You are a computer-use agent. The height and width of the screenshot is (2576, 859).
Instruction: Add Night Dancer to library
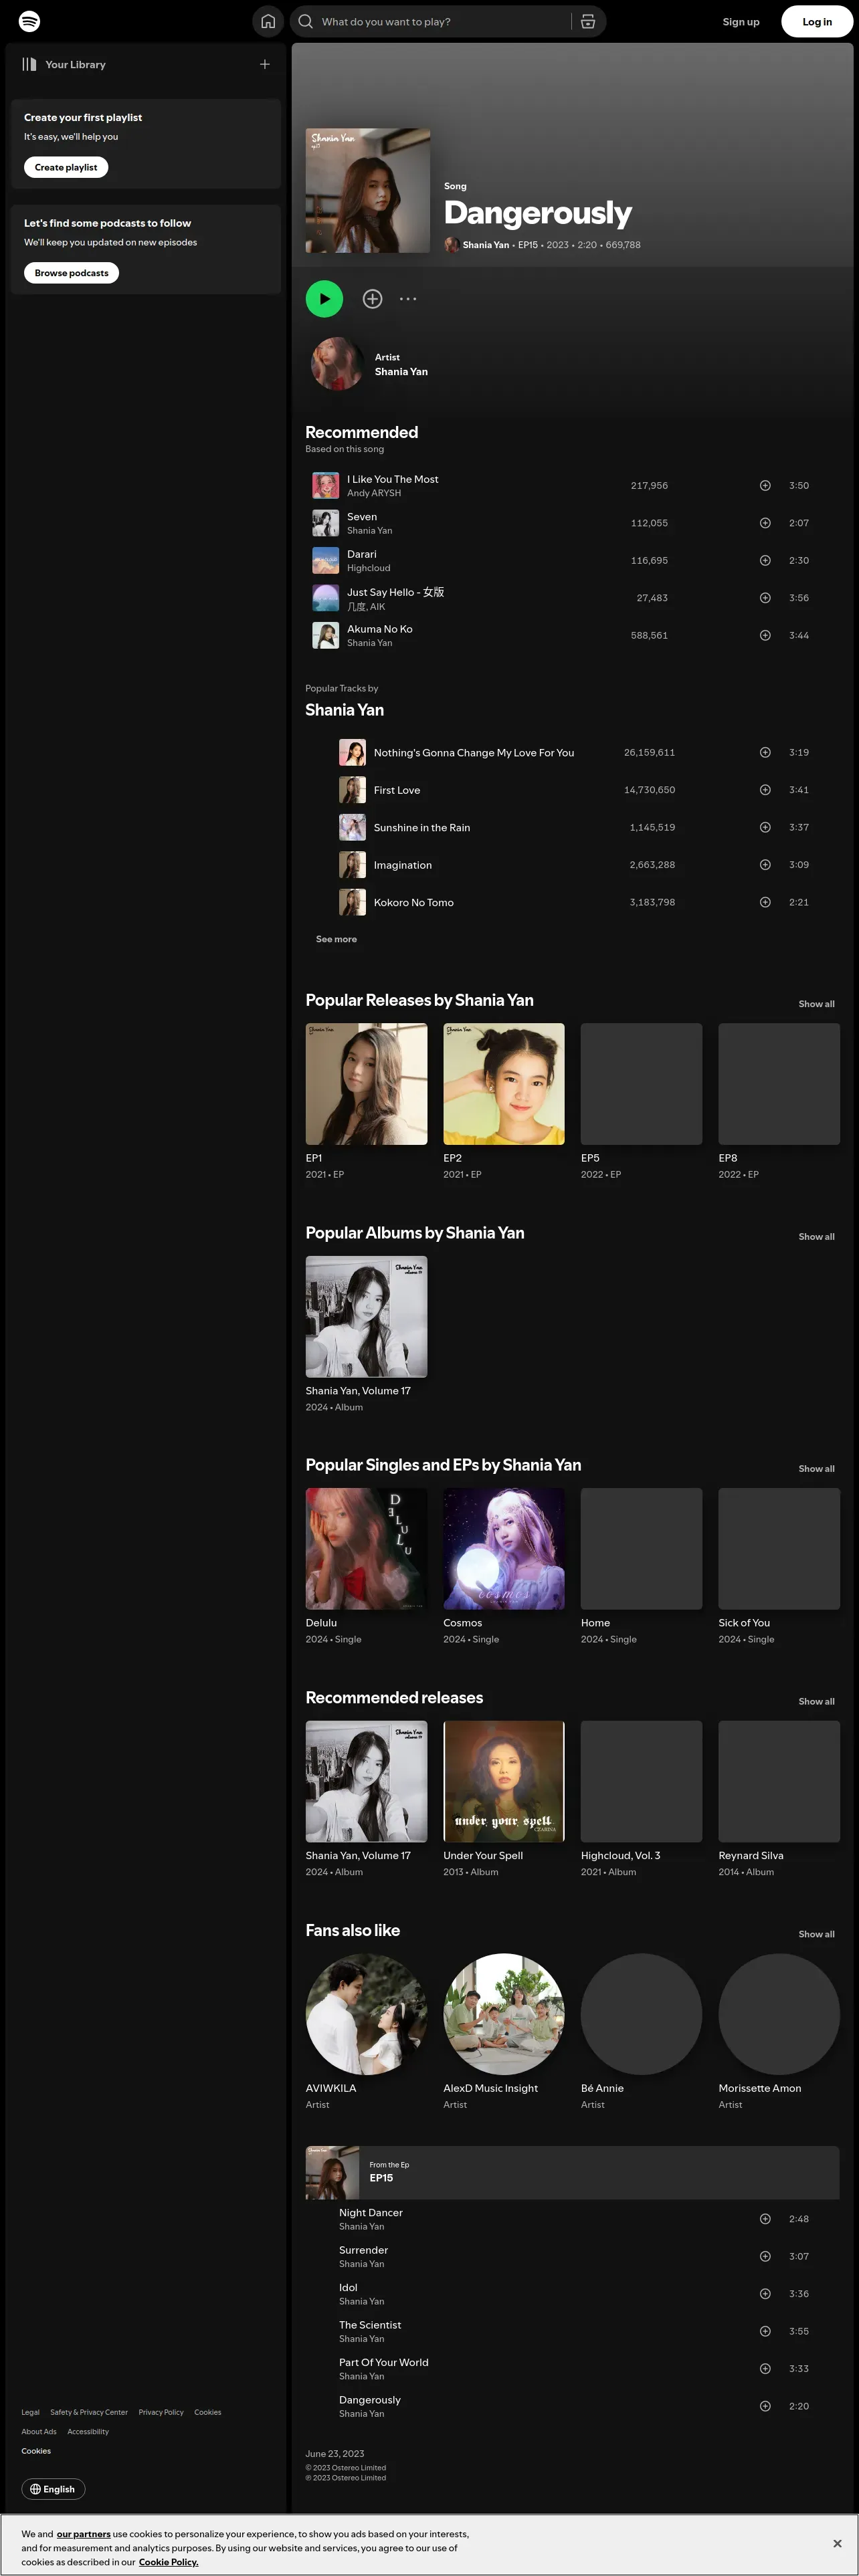[765, 2219]
